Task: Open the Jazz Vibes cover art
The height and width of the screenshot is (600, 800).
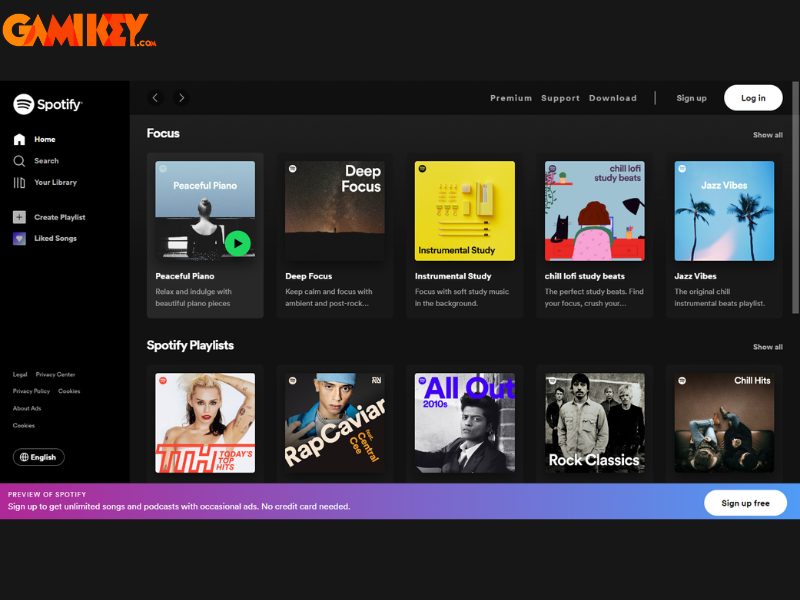Action: pyautogui.click(x=724, y=211)
